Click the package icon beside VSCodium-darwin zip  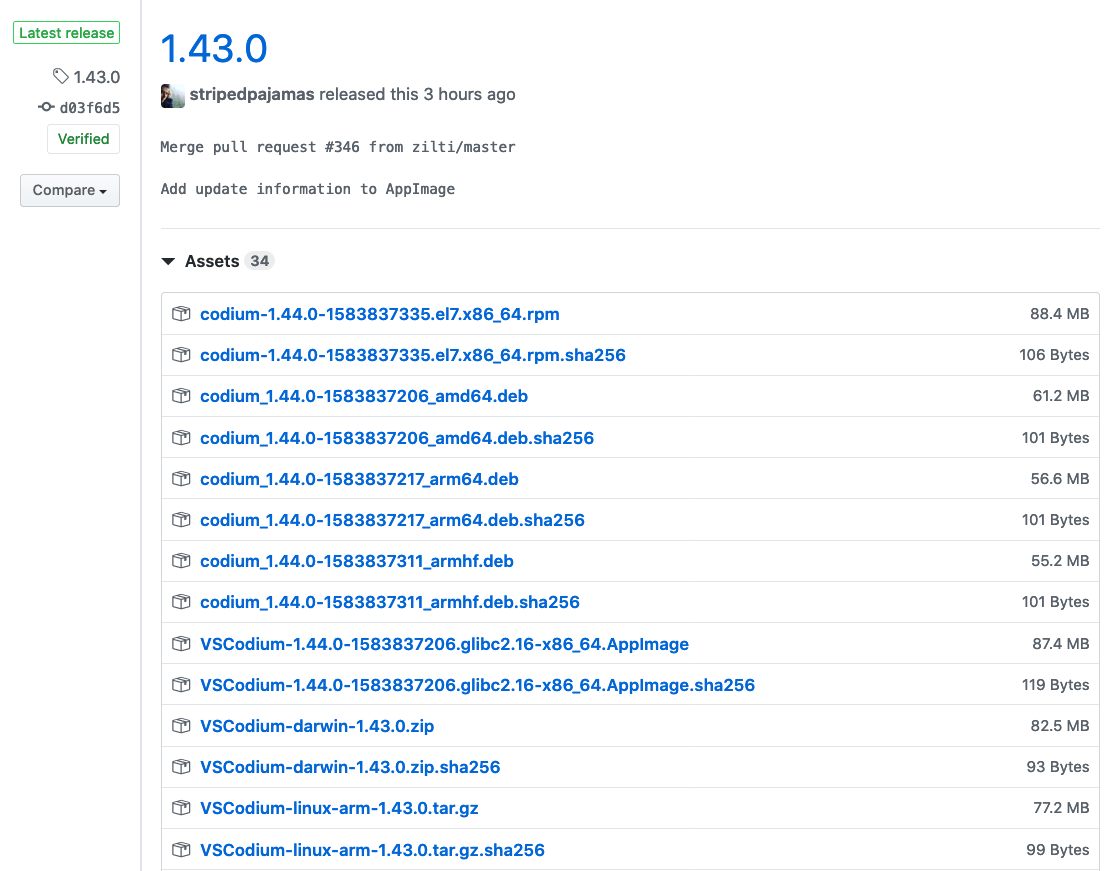click(181, 725)
